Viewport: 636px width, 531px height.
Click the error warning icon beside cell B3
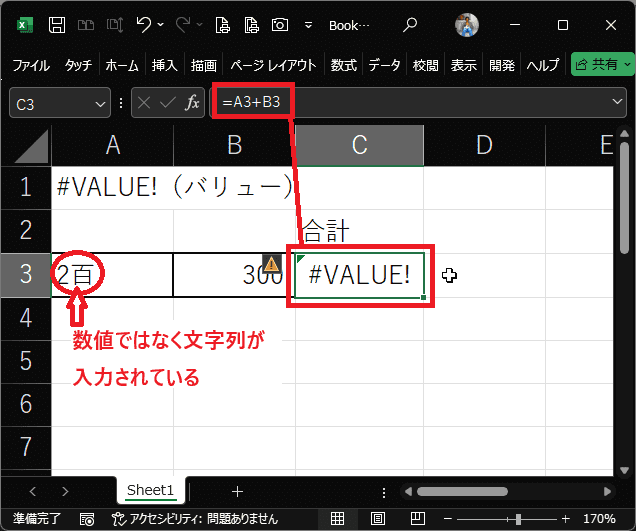coord(271,264)
